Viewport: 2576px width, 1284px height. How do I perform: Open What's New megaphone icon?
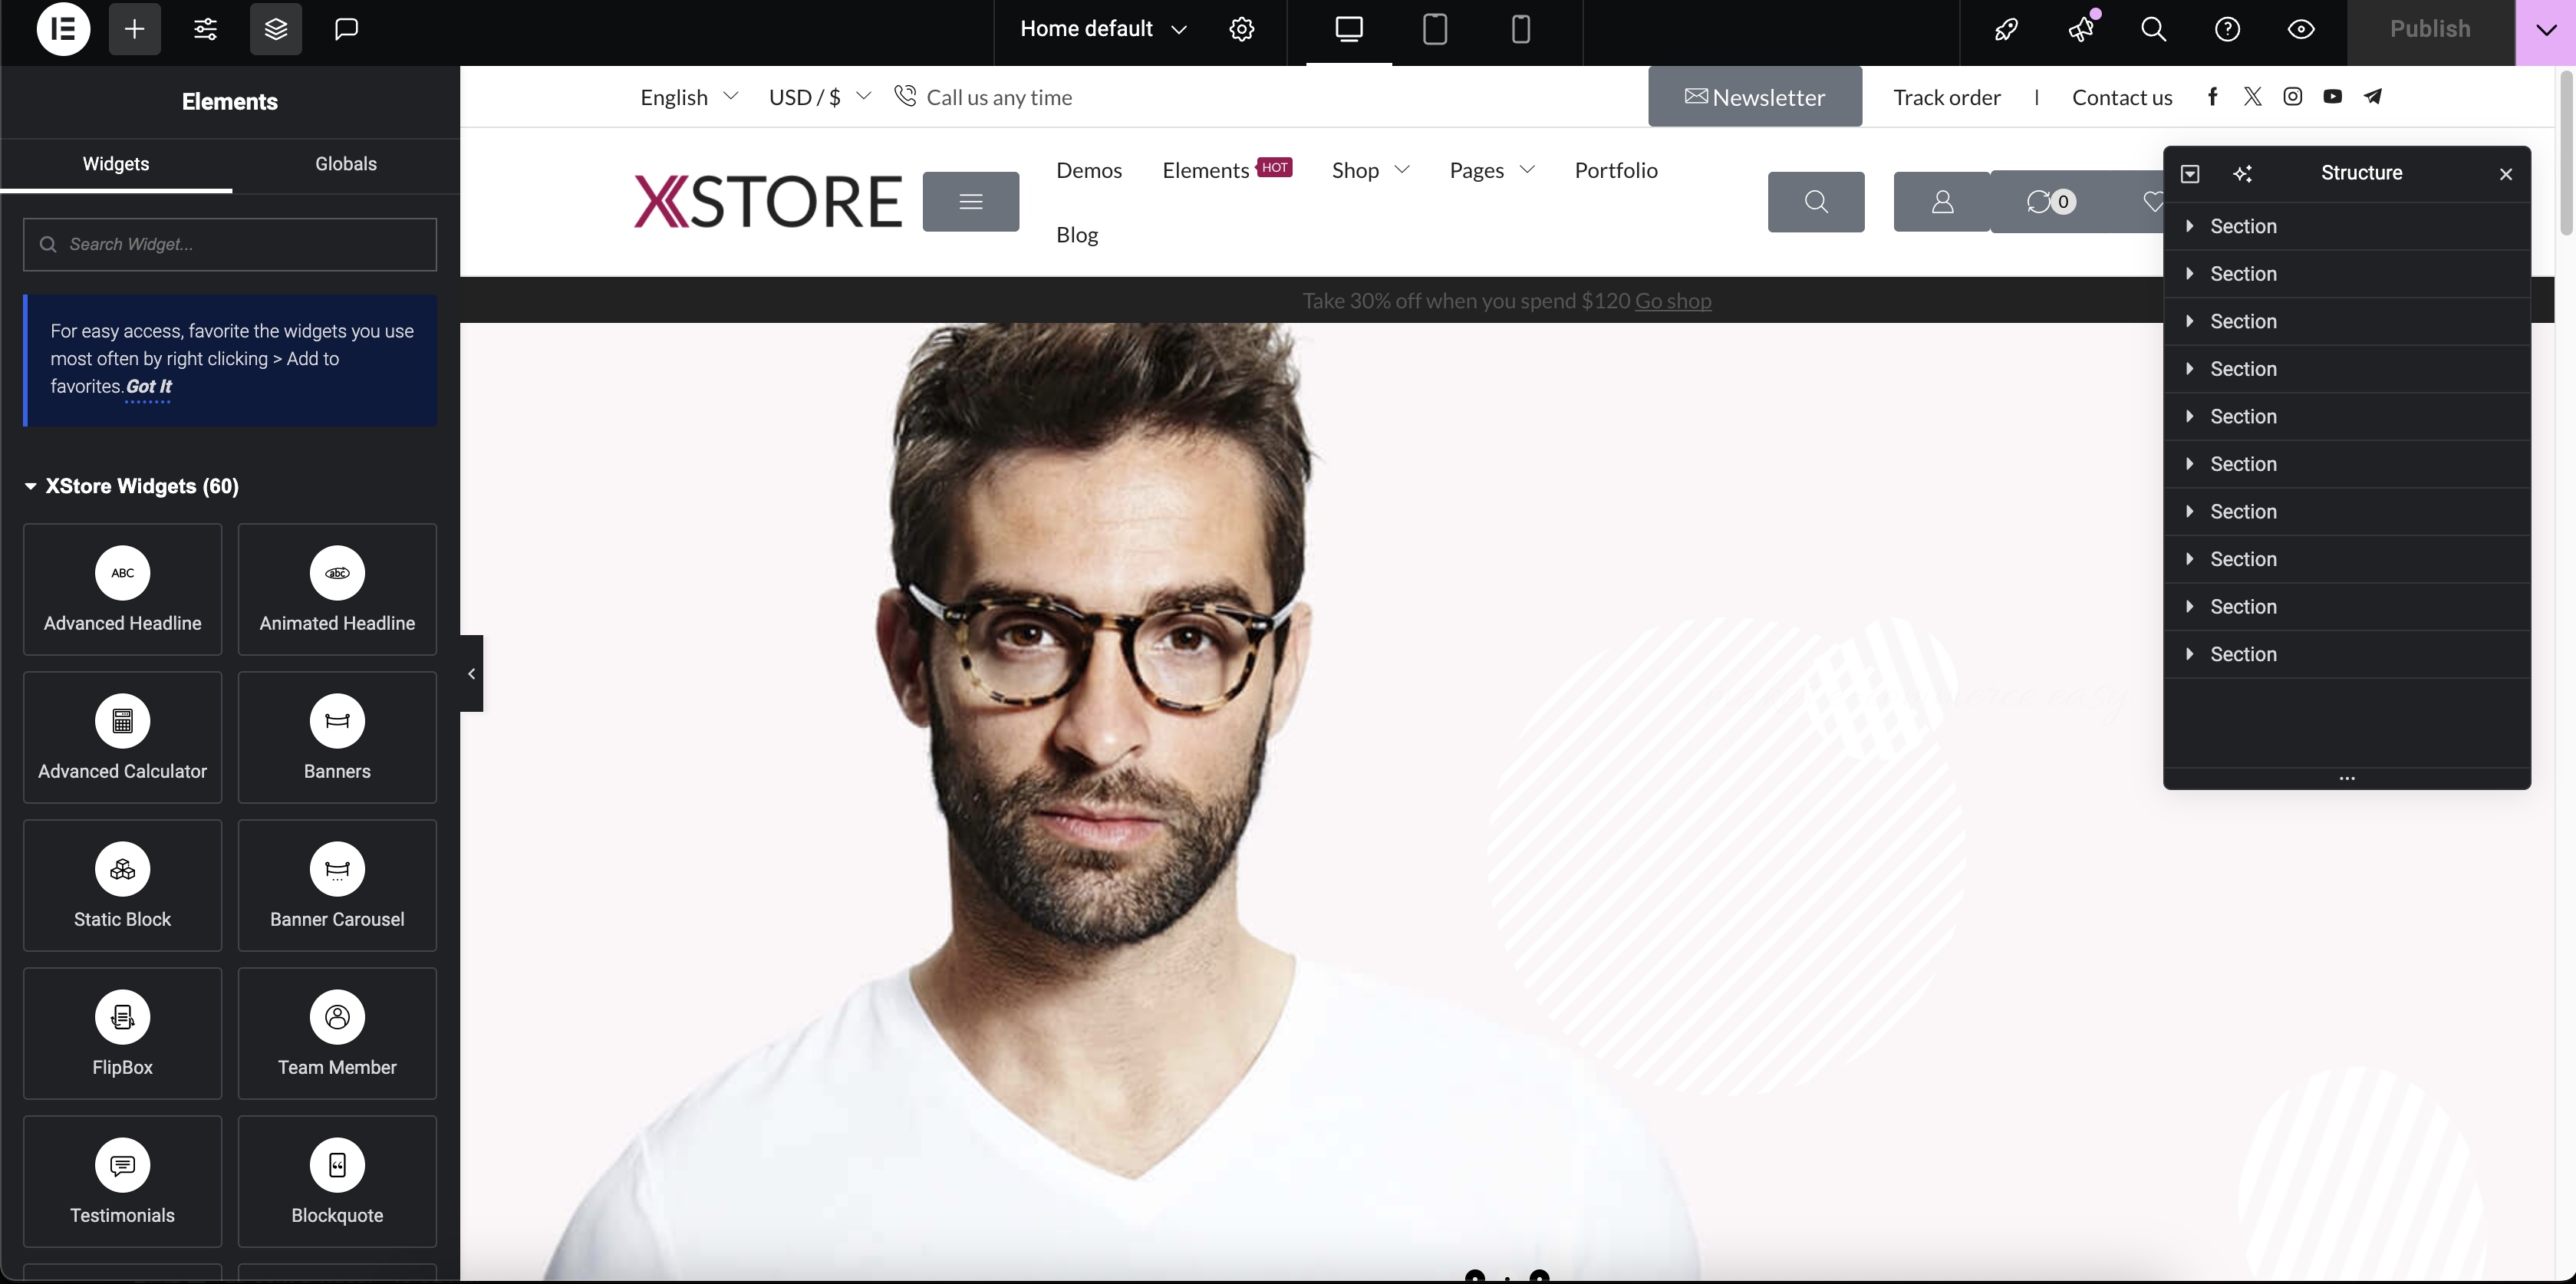(x=2080, y=29)
